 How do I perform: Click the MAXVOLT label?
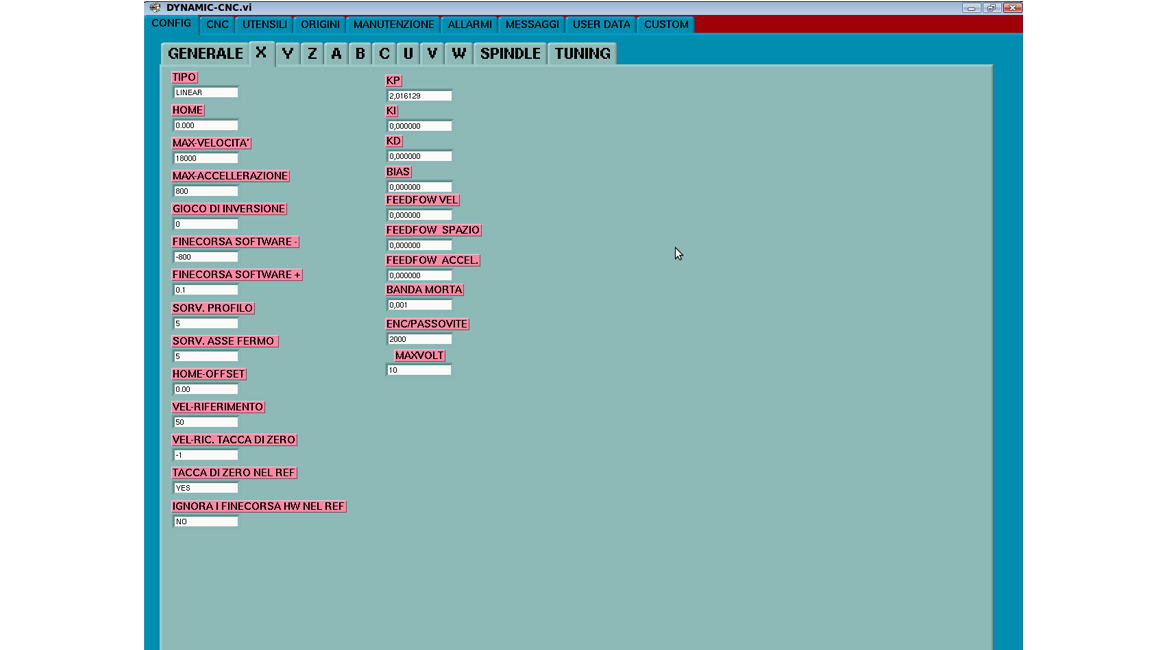tap(419, 355)
